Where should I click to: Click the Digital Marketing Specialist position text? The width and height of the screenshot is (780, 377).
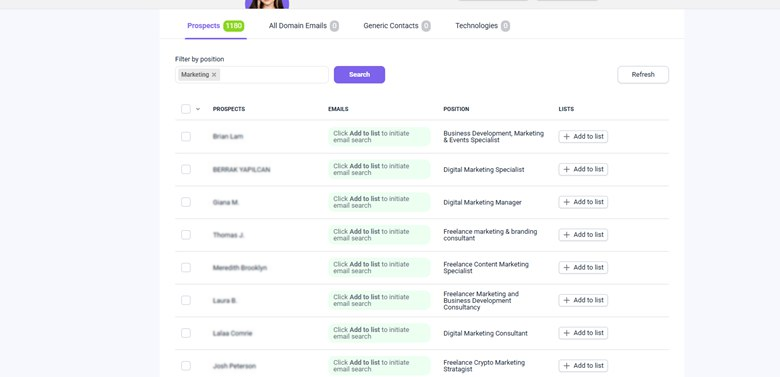(484, 170)
